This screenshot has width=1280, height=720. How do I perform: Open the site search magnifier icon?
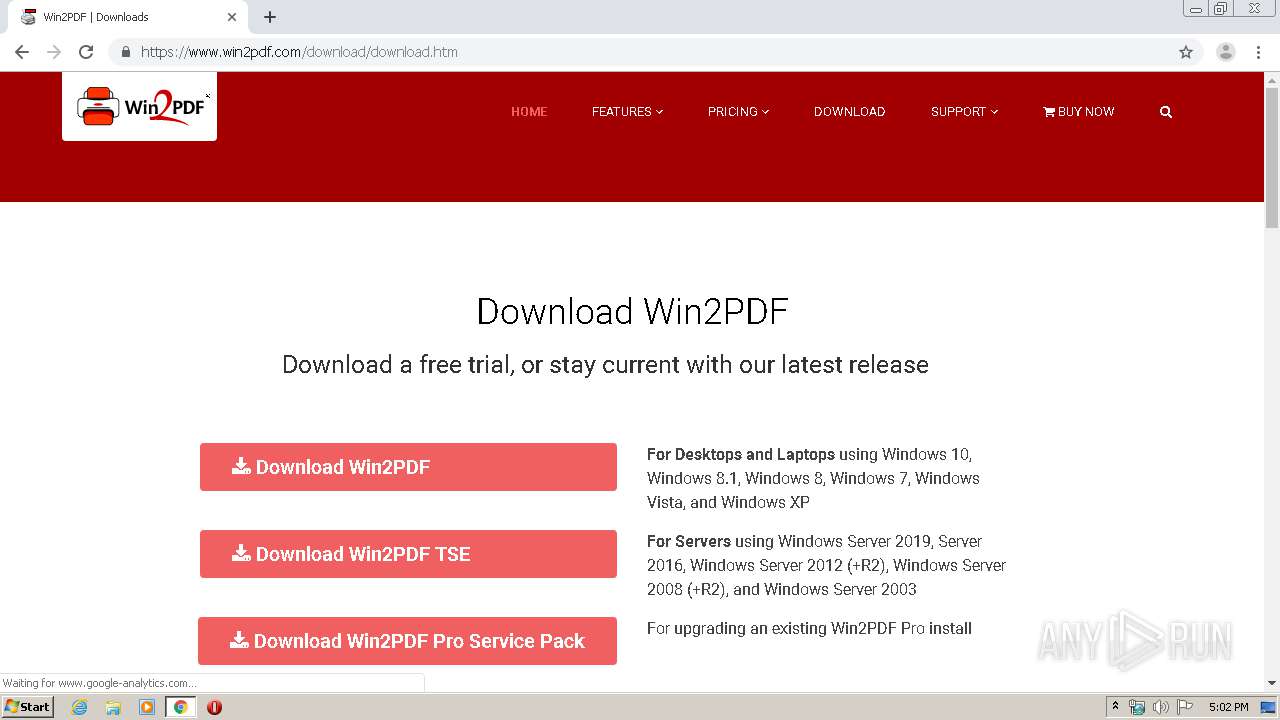click(1166, 112)
